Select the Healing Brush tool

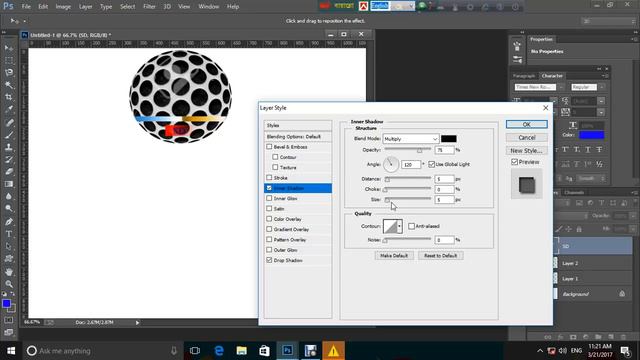pos(9,122)
